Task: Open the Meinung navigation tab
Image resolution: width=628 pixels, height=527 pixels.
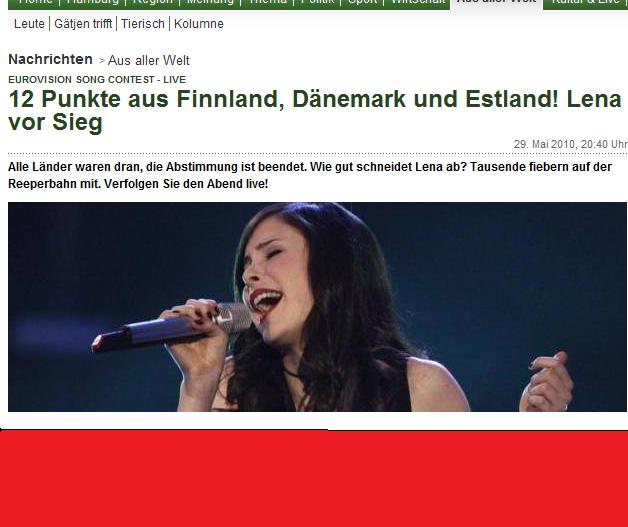Action: [x=210, y=2]
